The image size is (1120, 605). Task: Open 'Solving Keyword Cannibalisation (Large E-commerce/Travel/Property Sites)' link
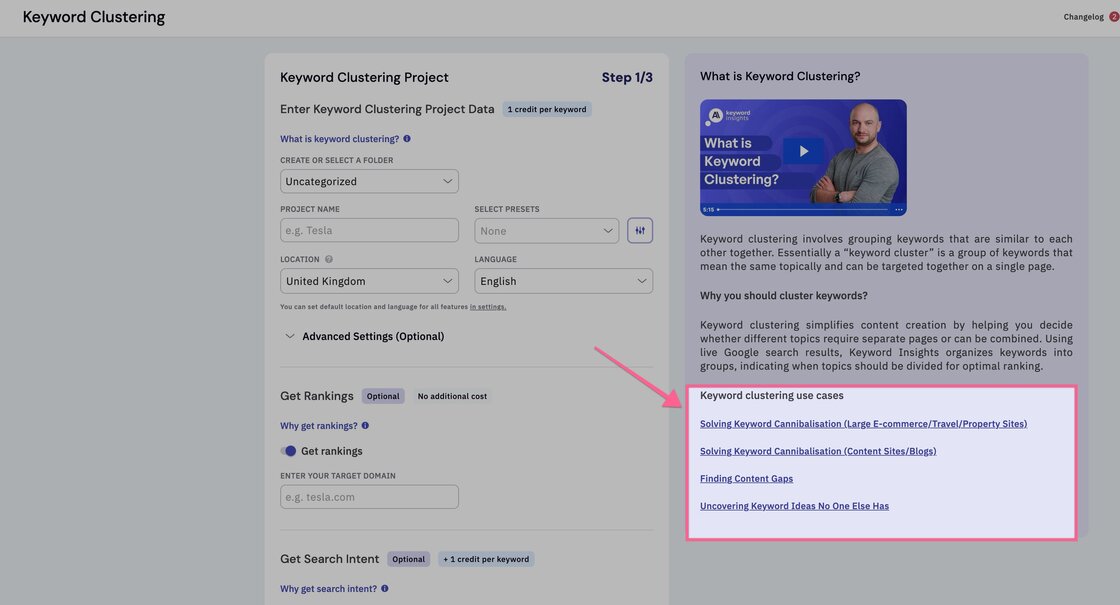[x=864, y=424]
